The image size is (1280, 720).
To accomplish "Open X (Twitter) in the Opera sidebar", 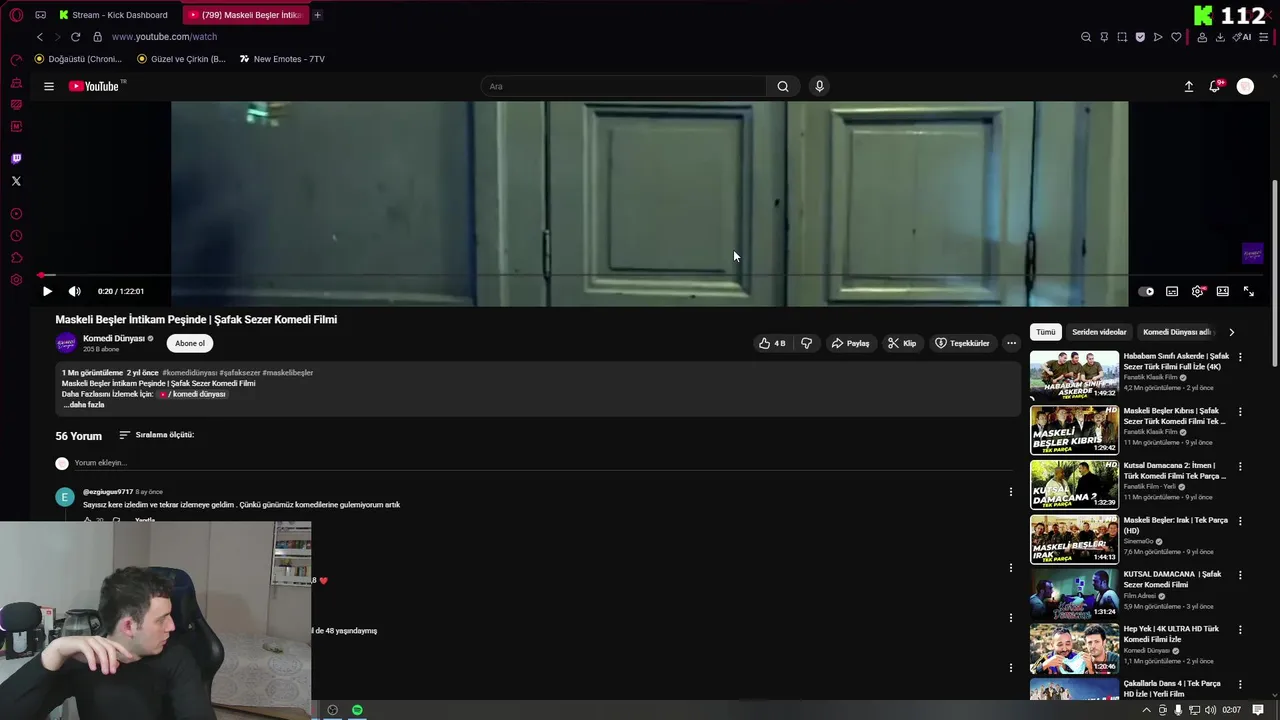I will click(x=16, y=181).
